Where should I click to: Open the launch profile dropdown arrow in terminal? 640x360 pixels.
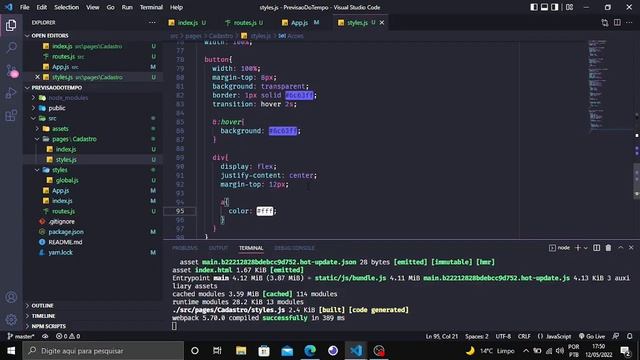[585, 248]
